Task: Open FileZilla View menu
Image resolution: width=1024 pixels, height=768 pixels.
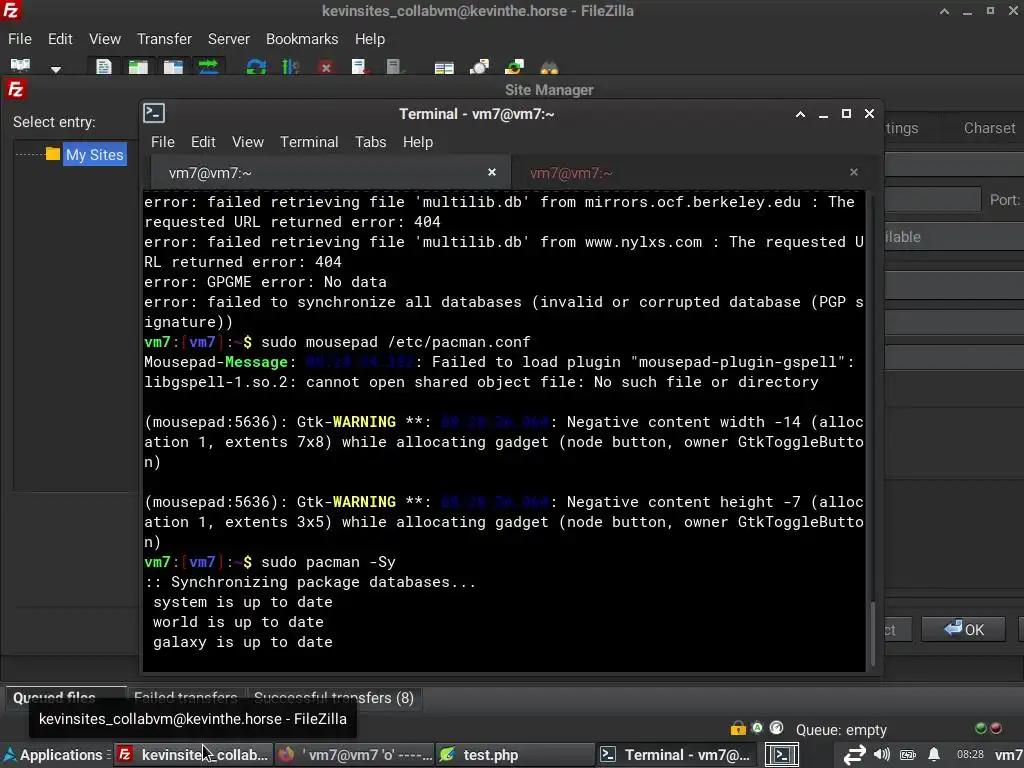Action: coord(104,39)
